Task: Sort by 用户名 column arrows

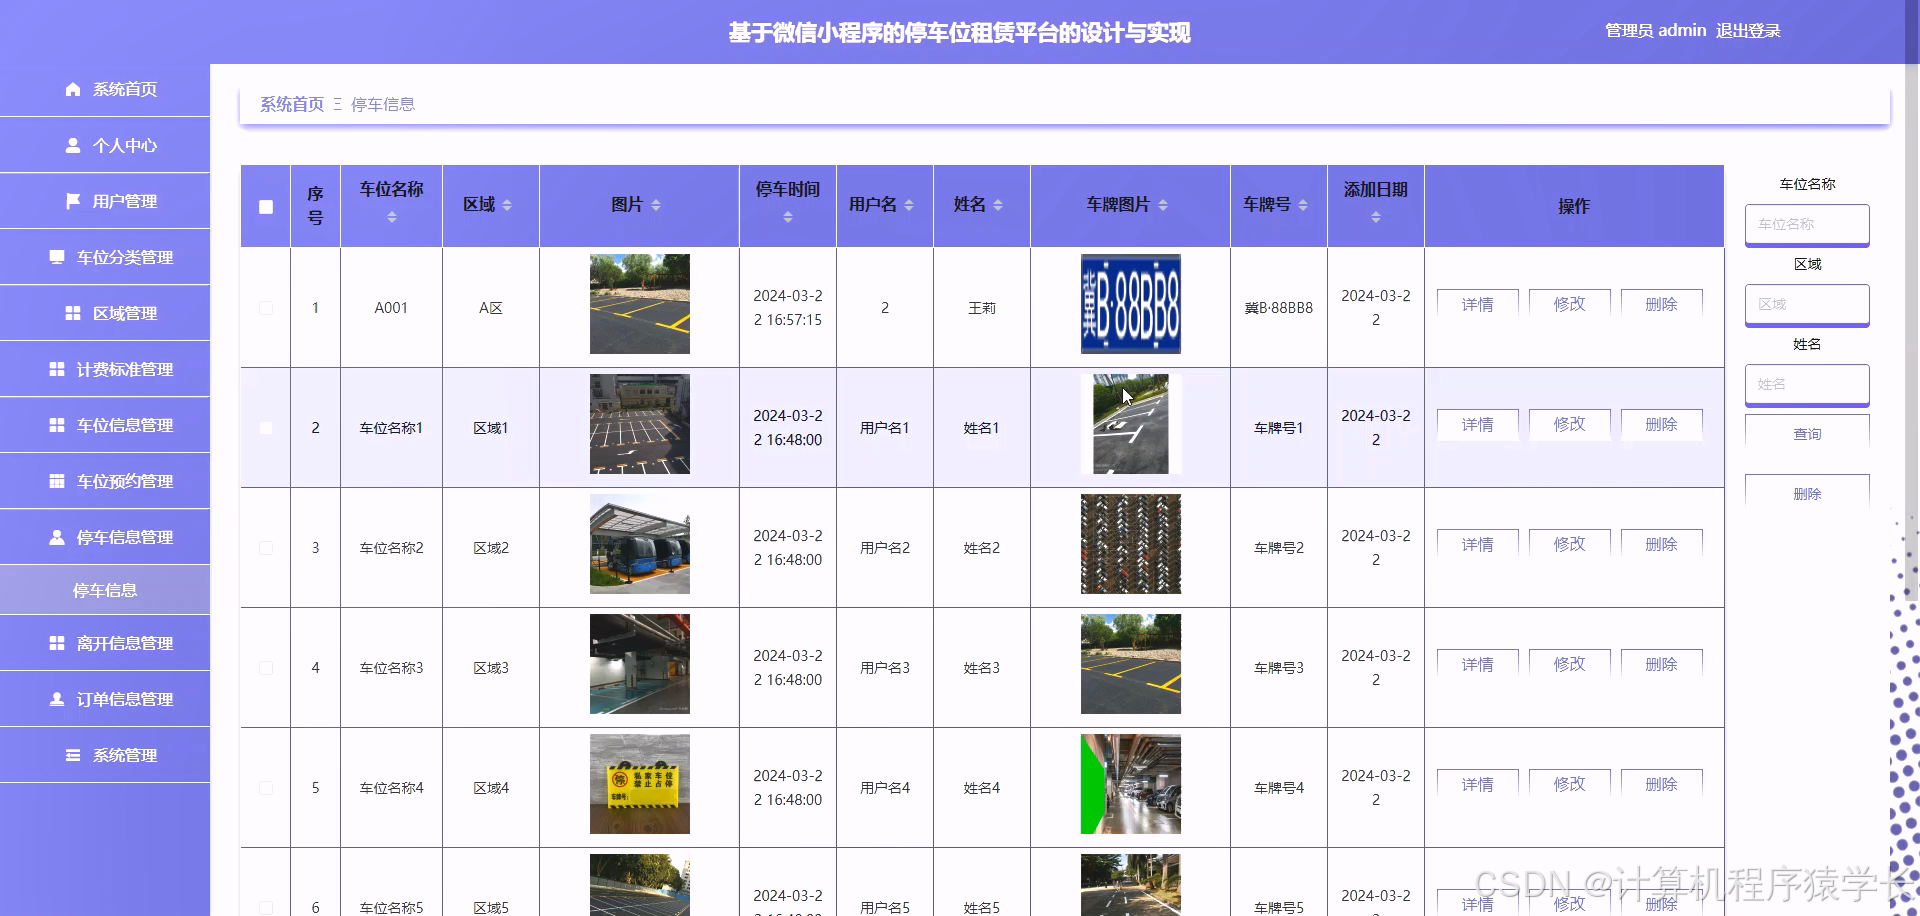Action: 909,205
